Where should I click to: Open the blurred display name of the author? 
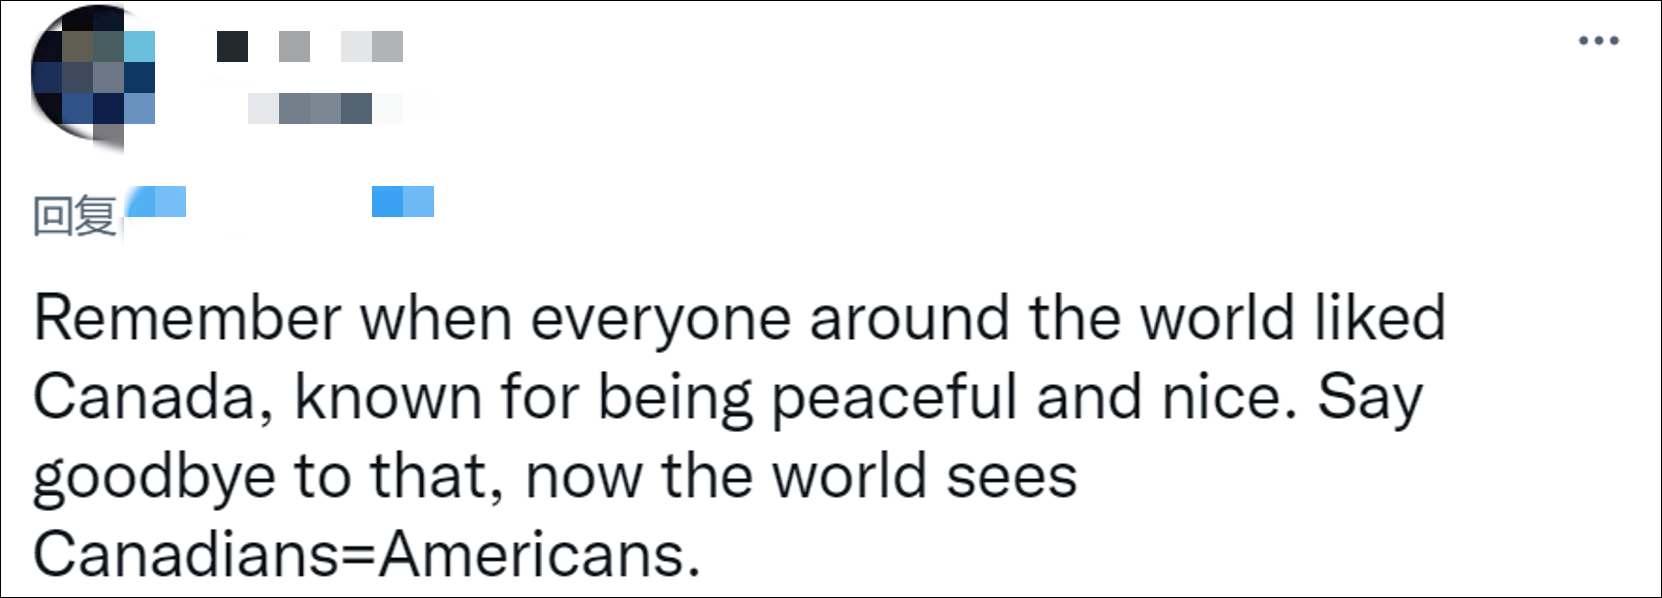[x=310, y=47]
